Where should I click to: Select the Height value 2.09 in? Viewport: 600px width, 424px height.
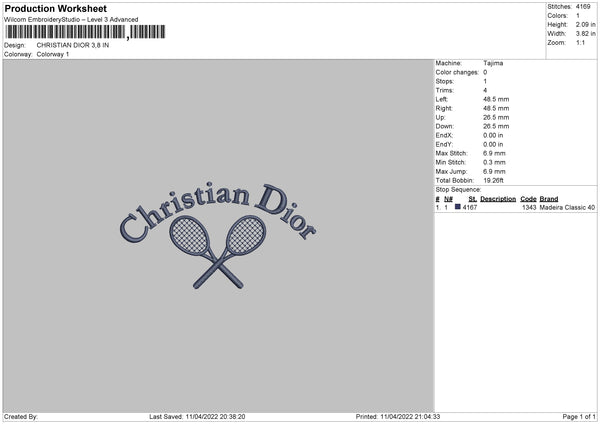(585, 24)
